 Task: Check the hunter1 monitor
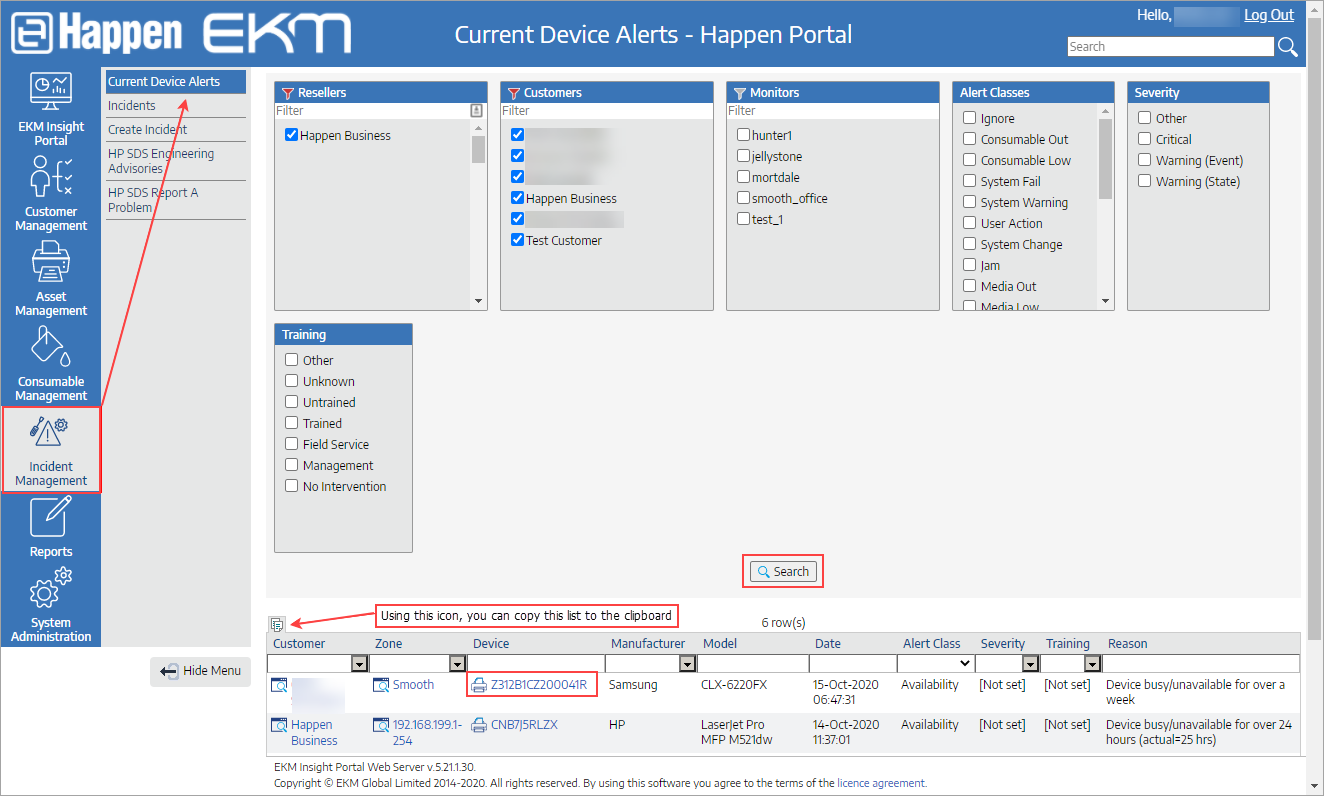click(744, 135)
